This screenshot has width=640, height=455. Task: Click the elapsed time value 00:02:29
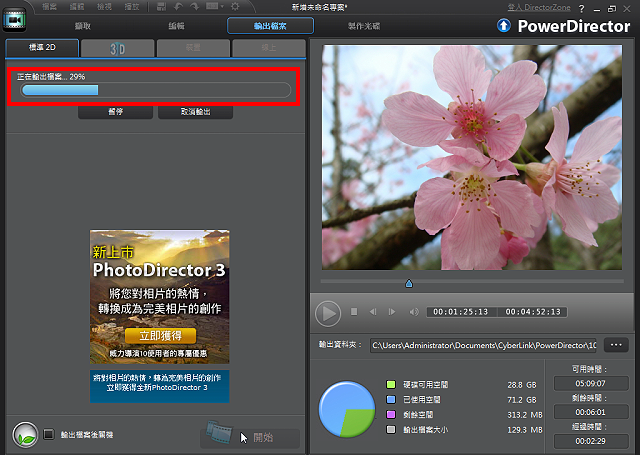click(x=591, y=441)
